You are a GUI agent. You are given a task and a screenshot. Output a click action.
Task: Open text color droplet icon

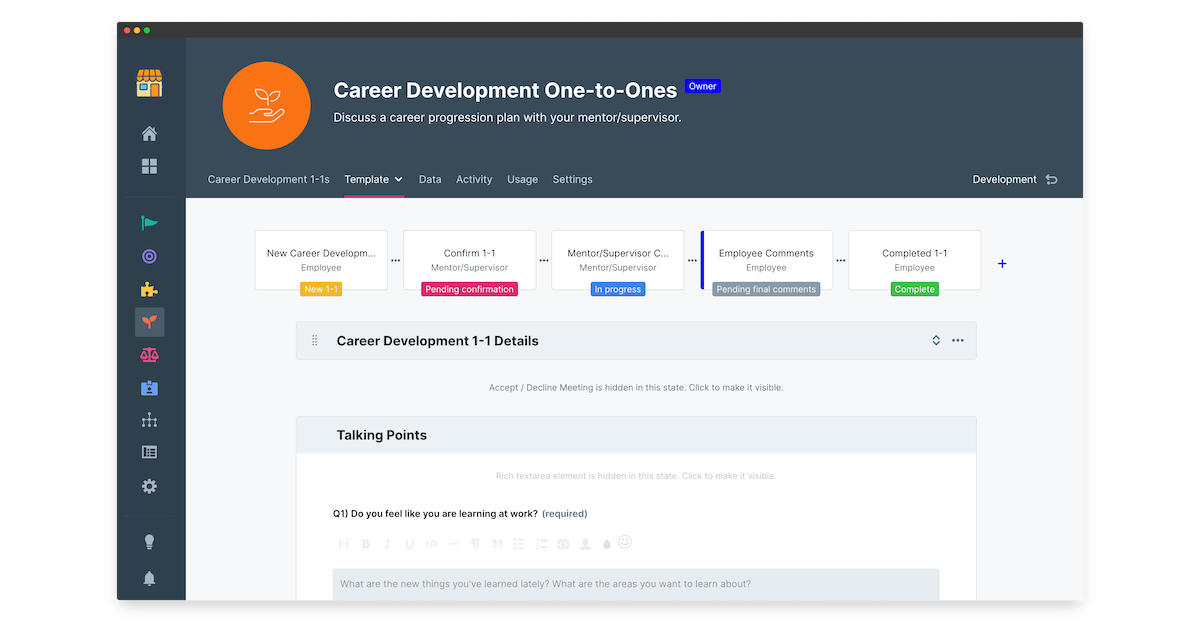click(x=607, y=545)
